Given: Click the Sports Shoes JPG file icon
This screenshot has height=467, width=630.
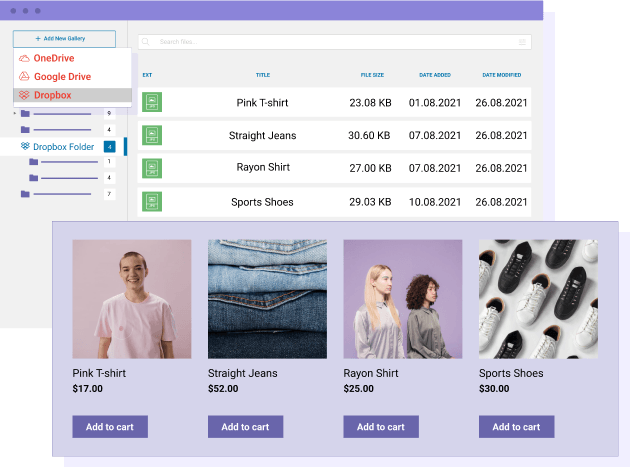Looking at the screenshot, I should pyautogui.click(x=152, y=201).
